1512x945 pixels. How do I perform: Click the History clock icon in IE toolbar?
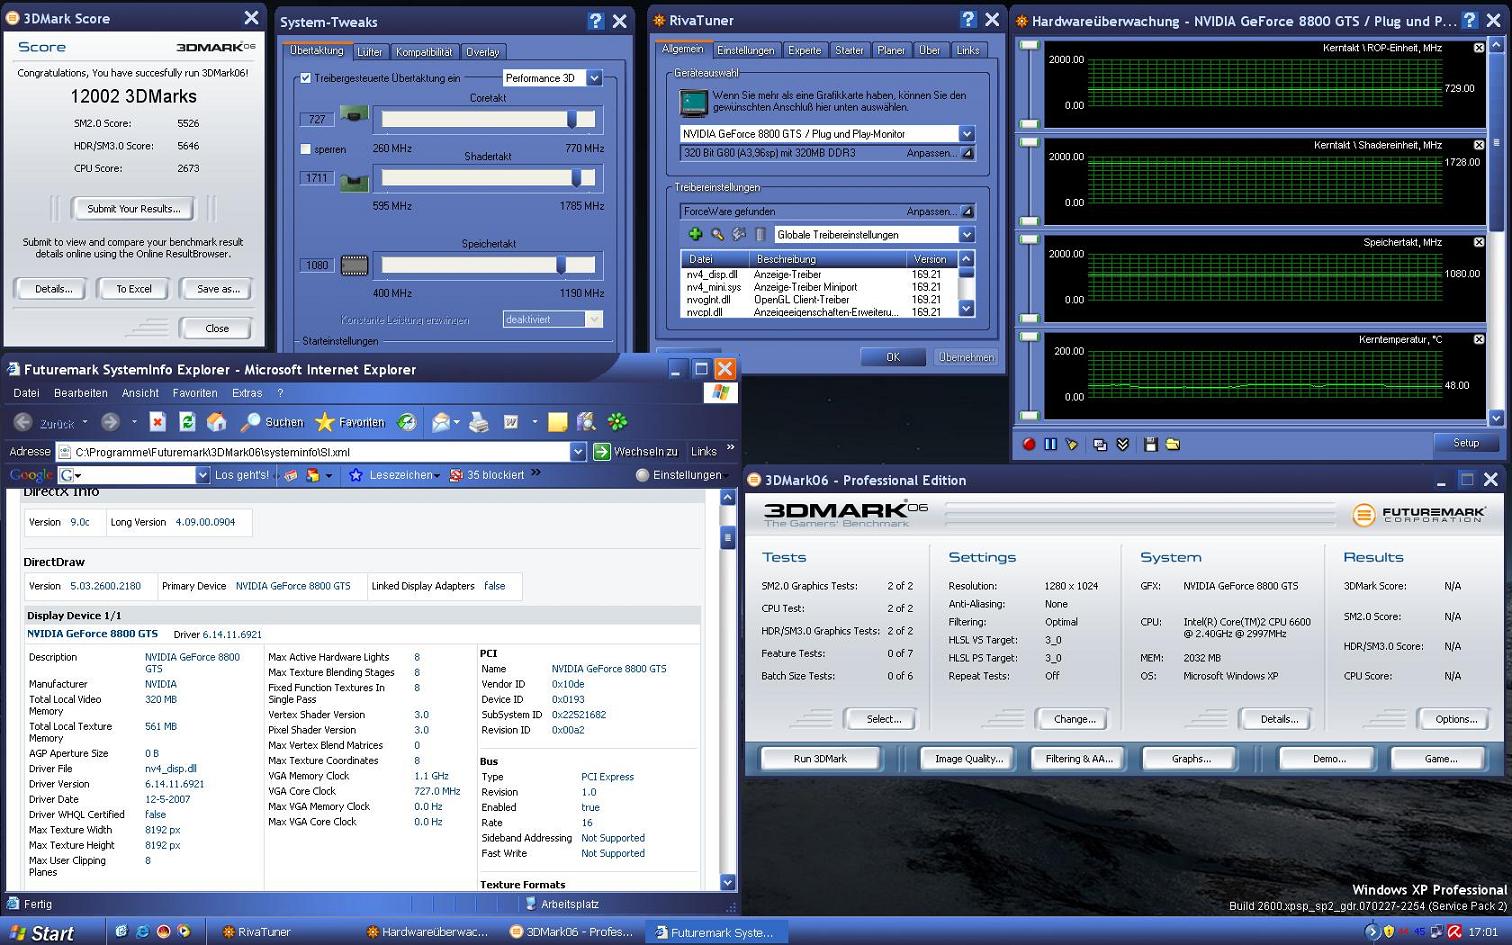(x=407, y=422)
